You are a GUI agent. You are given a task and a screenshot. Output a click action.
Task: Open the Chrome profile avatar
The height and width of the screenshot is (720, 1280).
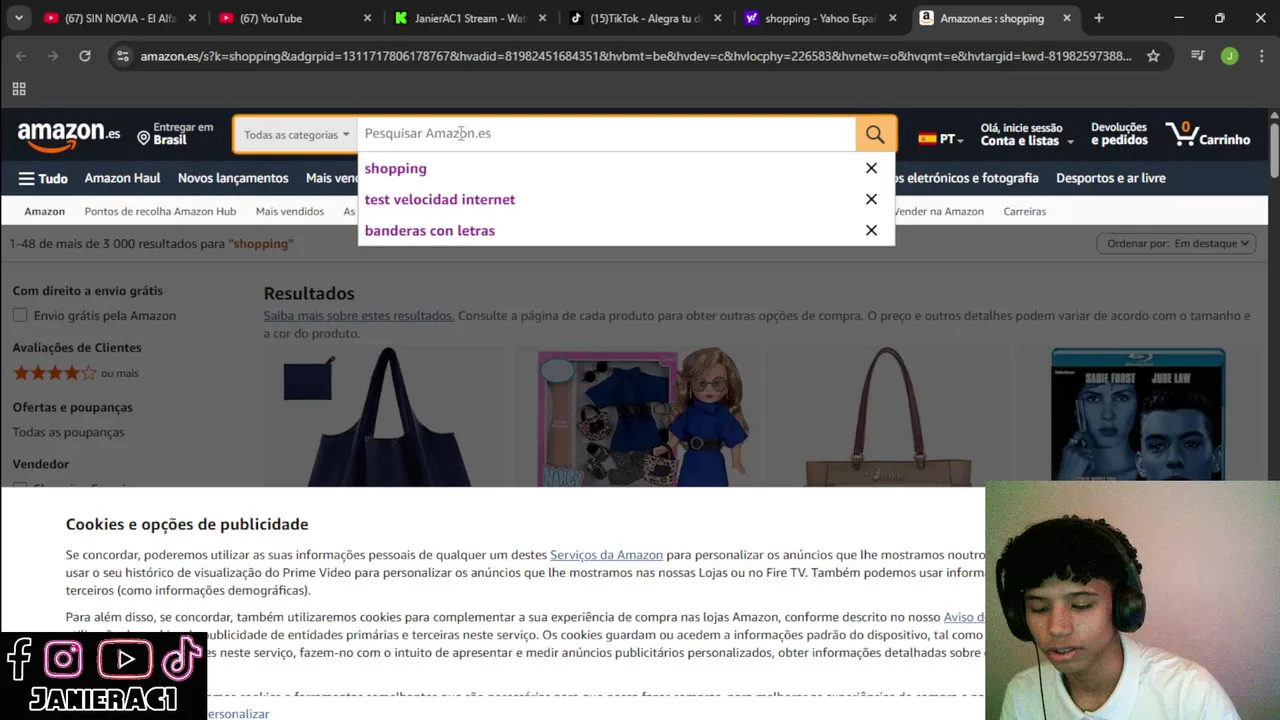point(1229,56)
